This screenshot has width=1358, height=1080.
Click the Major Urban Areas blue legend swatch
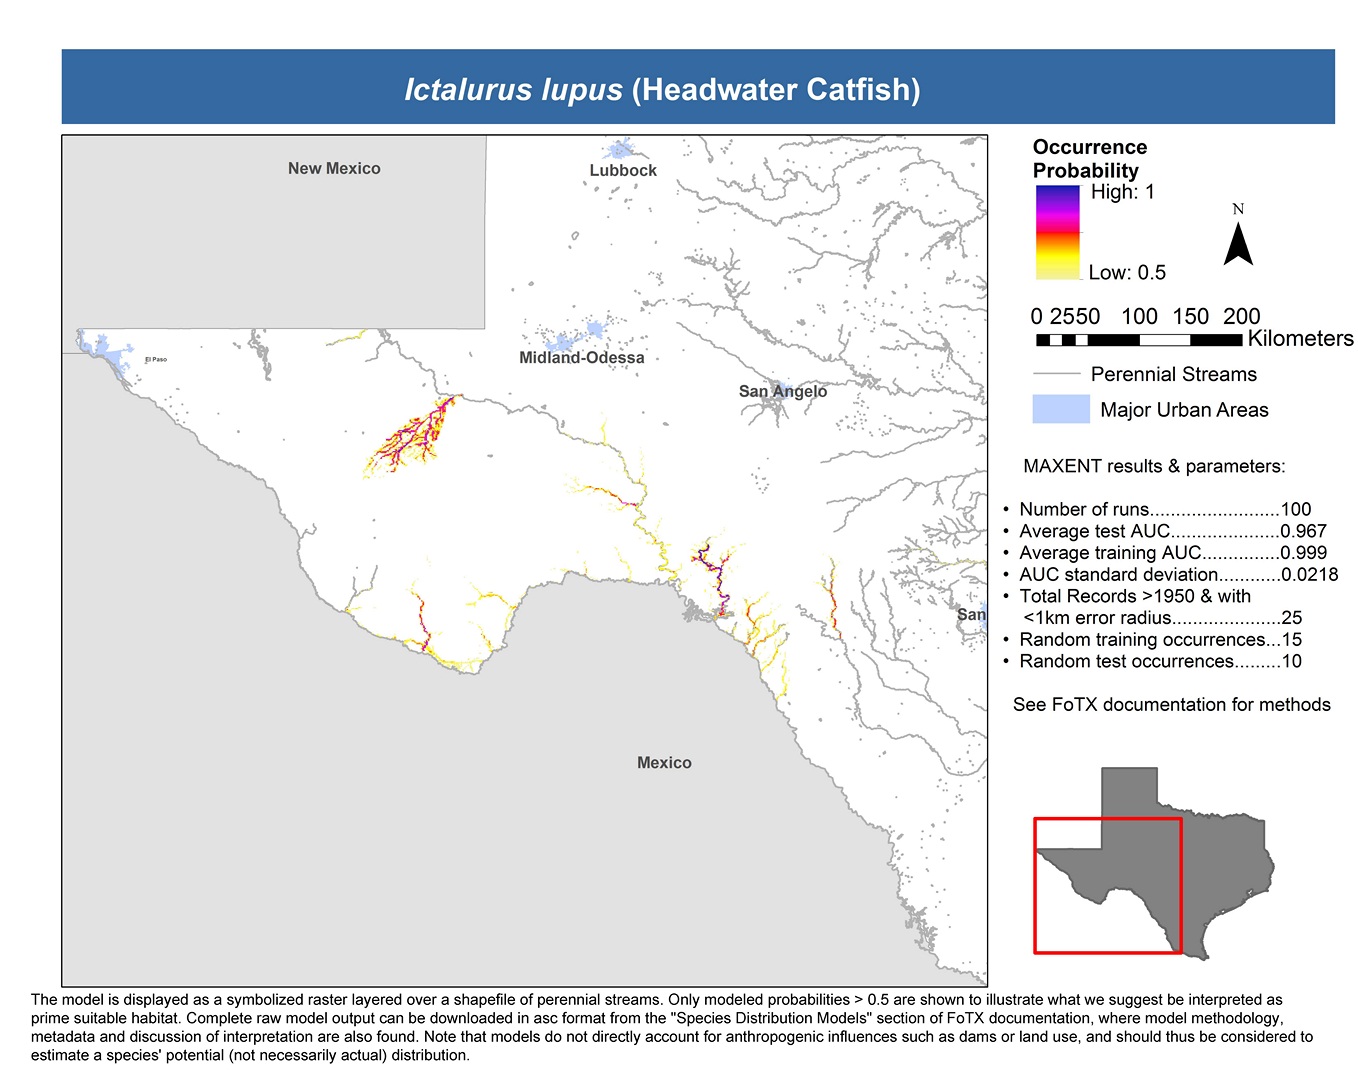click(x=1060, y=409)
